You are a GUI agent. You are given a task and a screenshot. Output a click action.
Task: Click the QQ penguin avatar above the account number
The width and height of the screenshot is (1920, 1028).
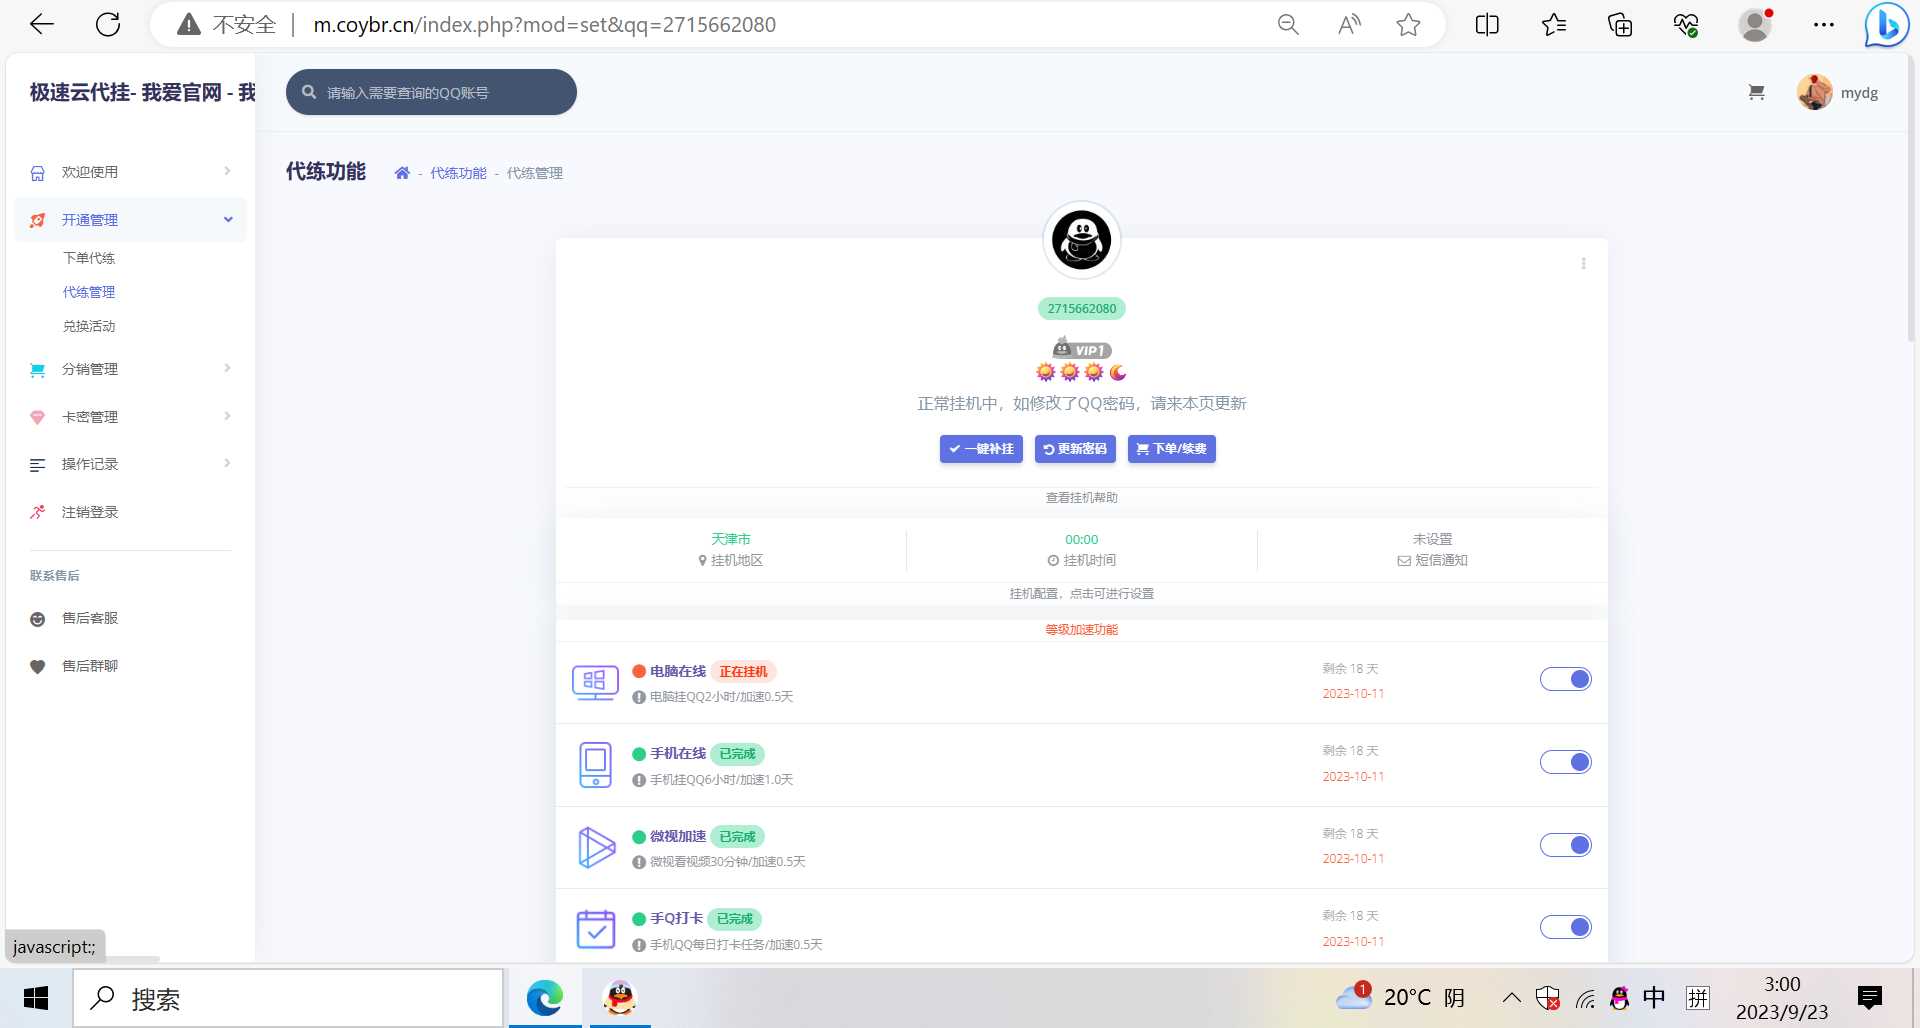pyautogui.click(x=1081, y=239)
